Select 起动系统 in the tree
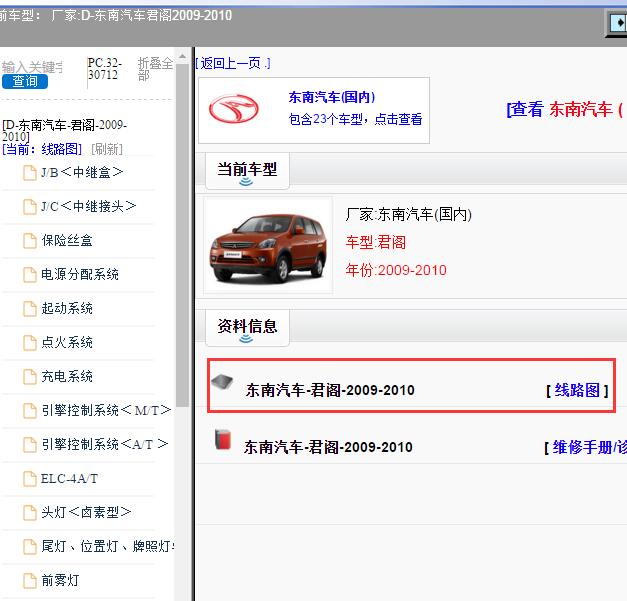The image size is (627, 601). (x=67, y=309)
